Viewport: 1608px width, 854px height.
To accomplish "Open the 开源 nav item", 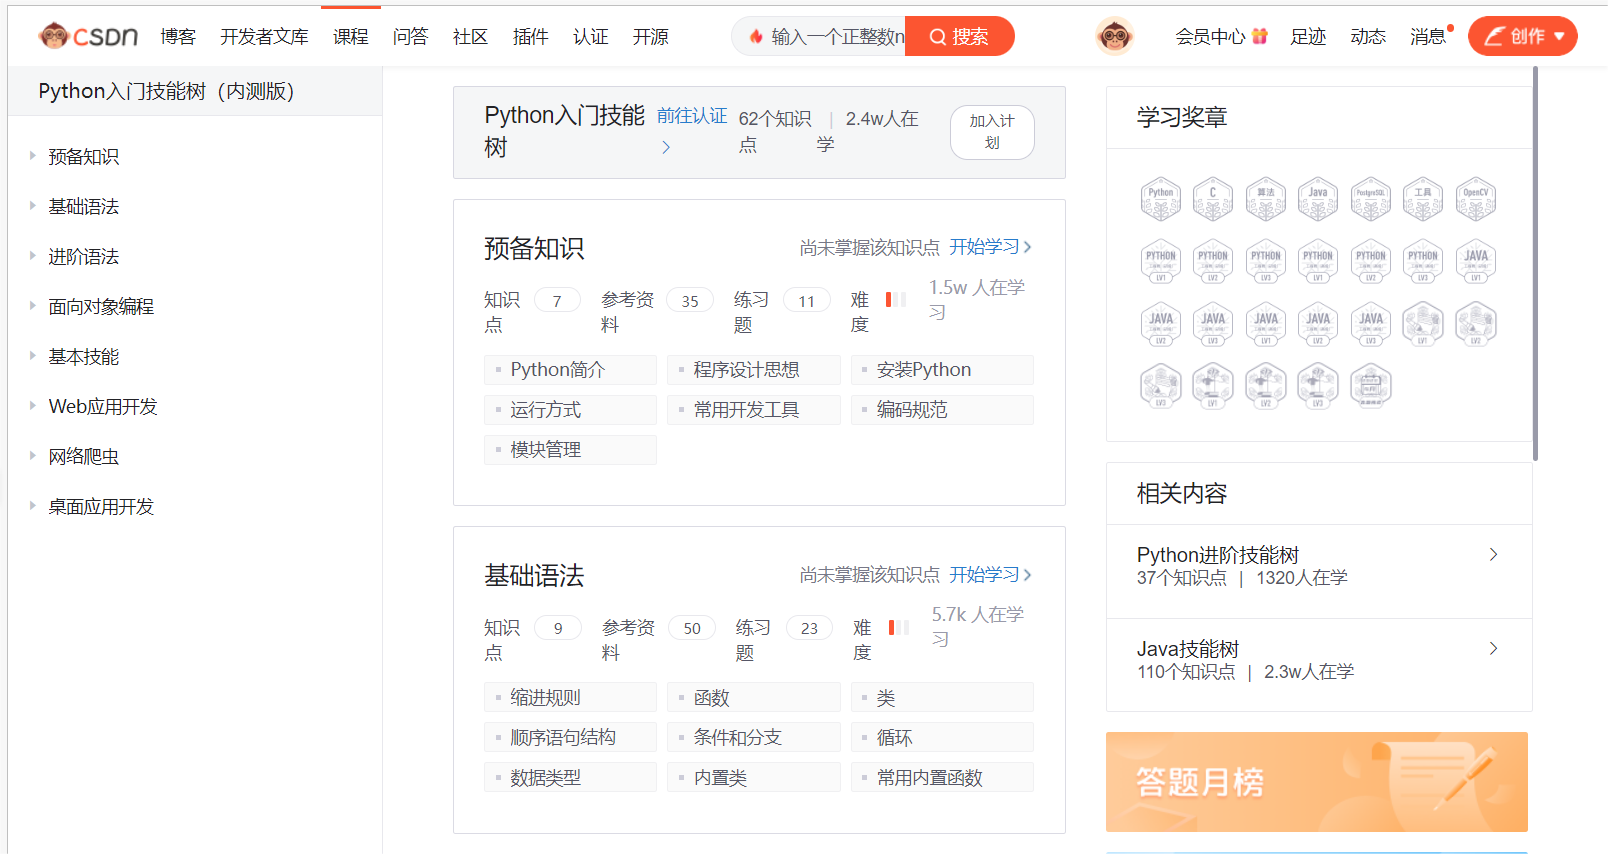I will pos(650,37).
